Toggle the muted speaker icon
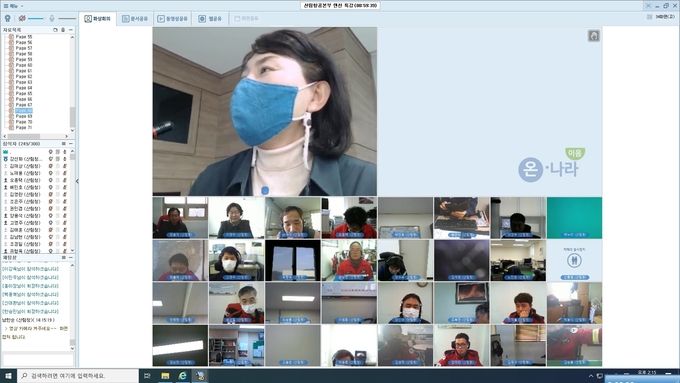 coord(22,18)
